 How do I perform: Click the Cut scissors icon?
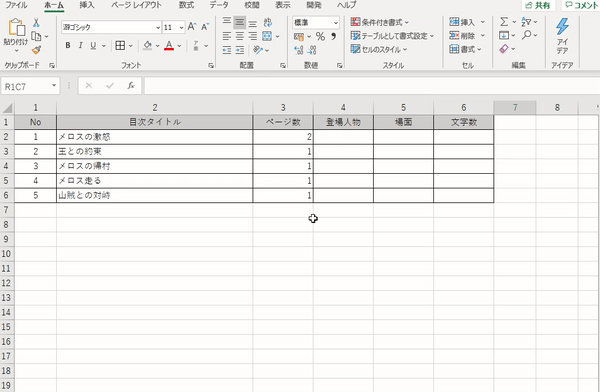36,23
